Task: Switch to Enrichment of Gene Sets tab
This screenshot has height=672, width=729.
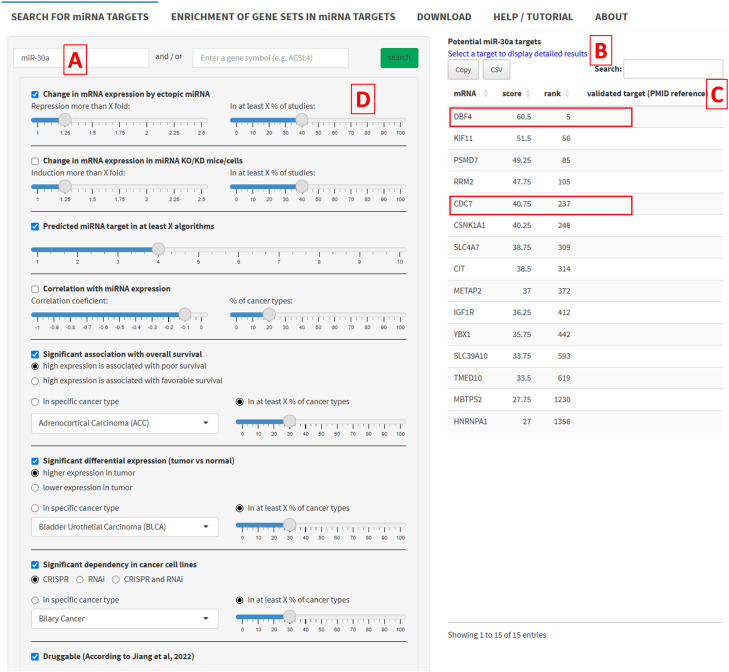Action: (283, 17)
